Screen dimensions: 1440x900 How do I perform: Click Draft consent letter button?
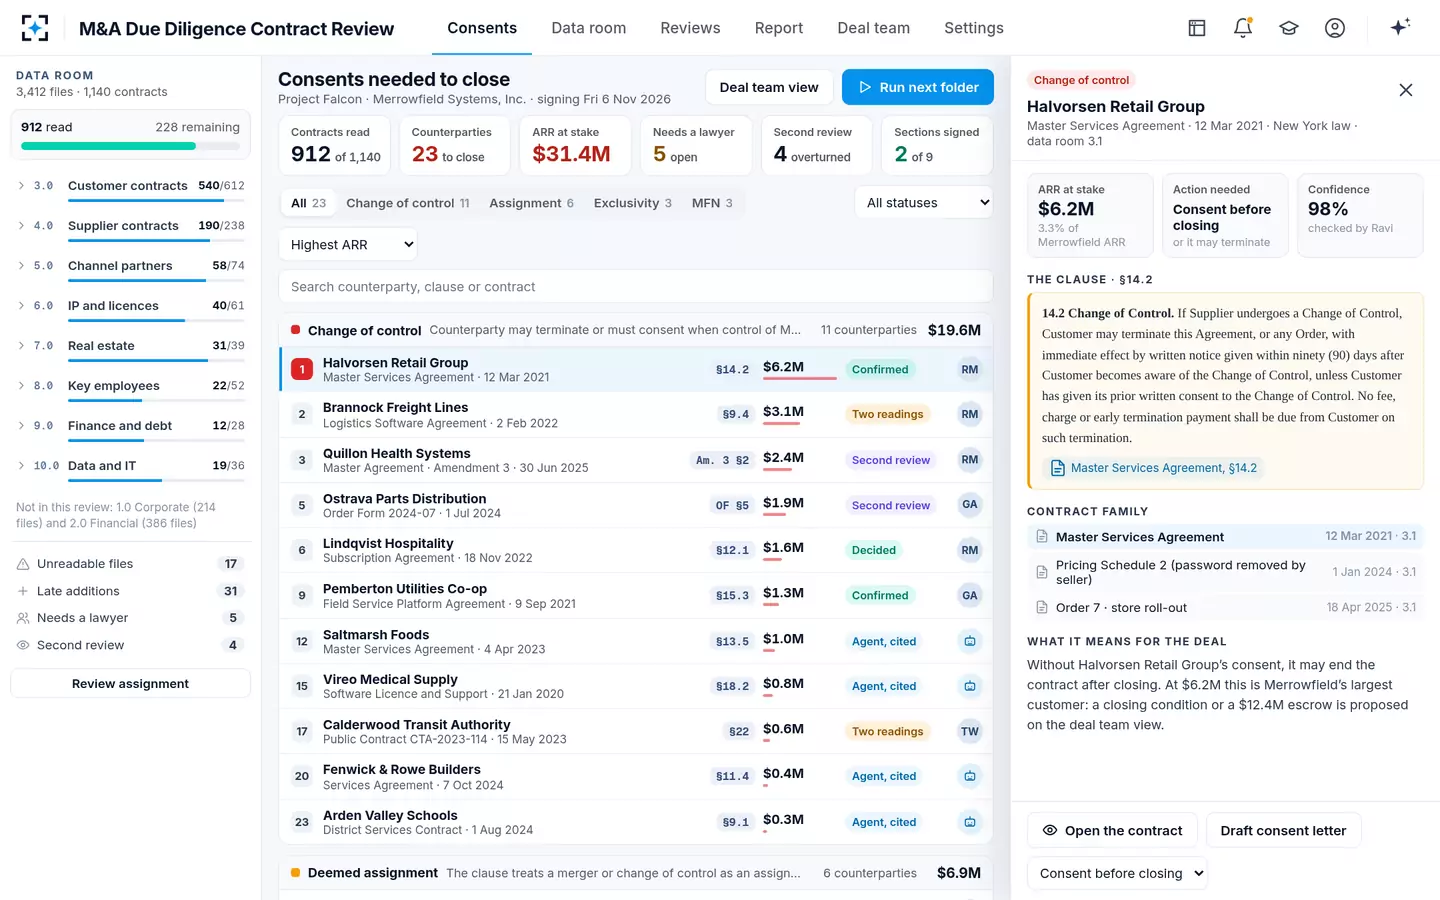(1283, 830)
